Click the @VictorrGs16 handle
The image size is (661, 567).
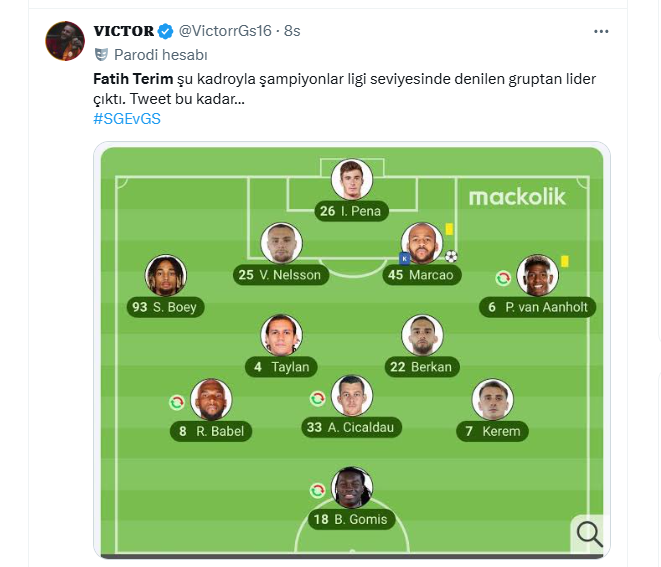pos(227,31)
